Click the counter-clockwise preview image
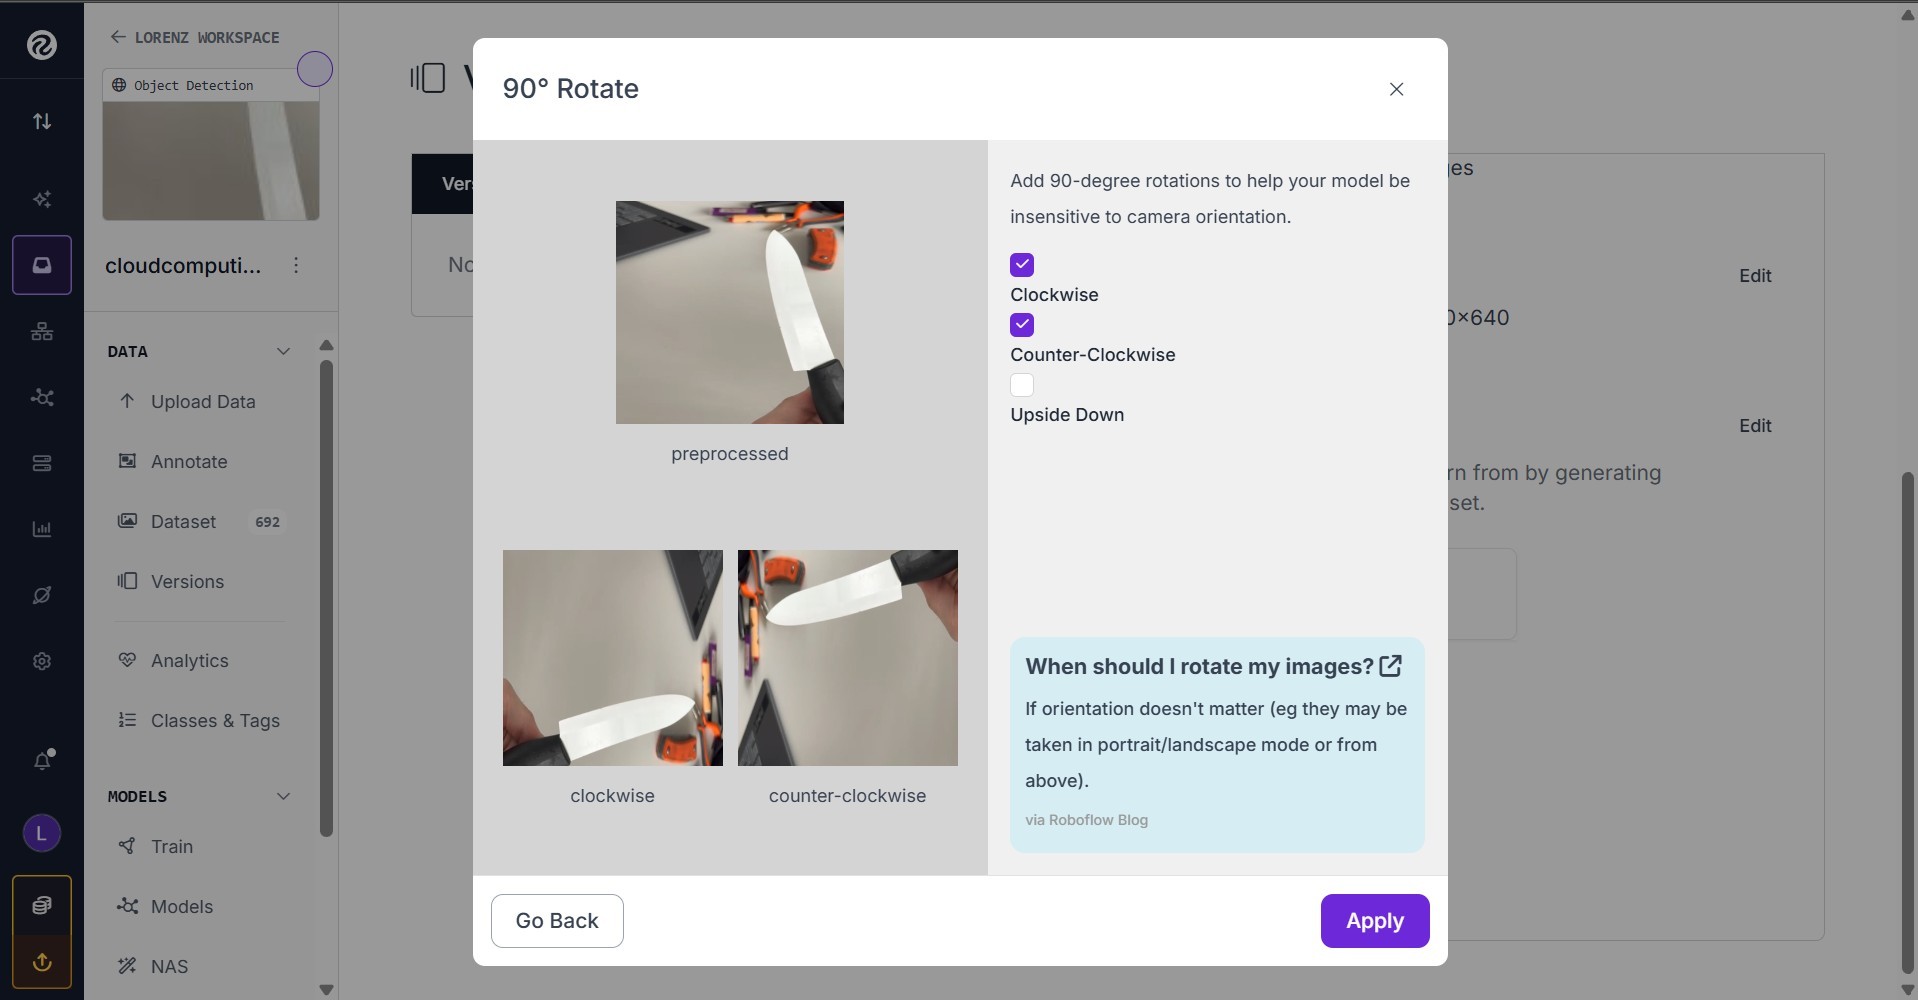 [848, 658]
